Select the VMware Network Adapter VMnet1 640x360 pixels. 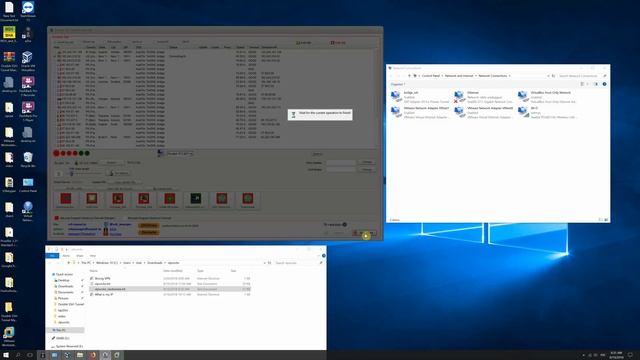point(420,112)
